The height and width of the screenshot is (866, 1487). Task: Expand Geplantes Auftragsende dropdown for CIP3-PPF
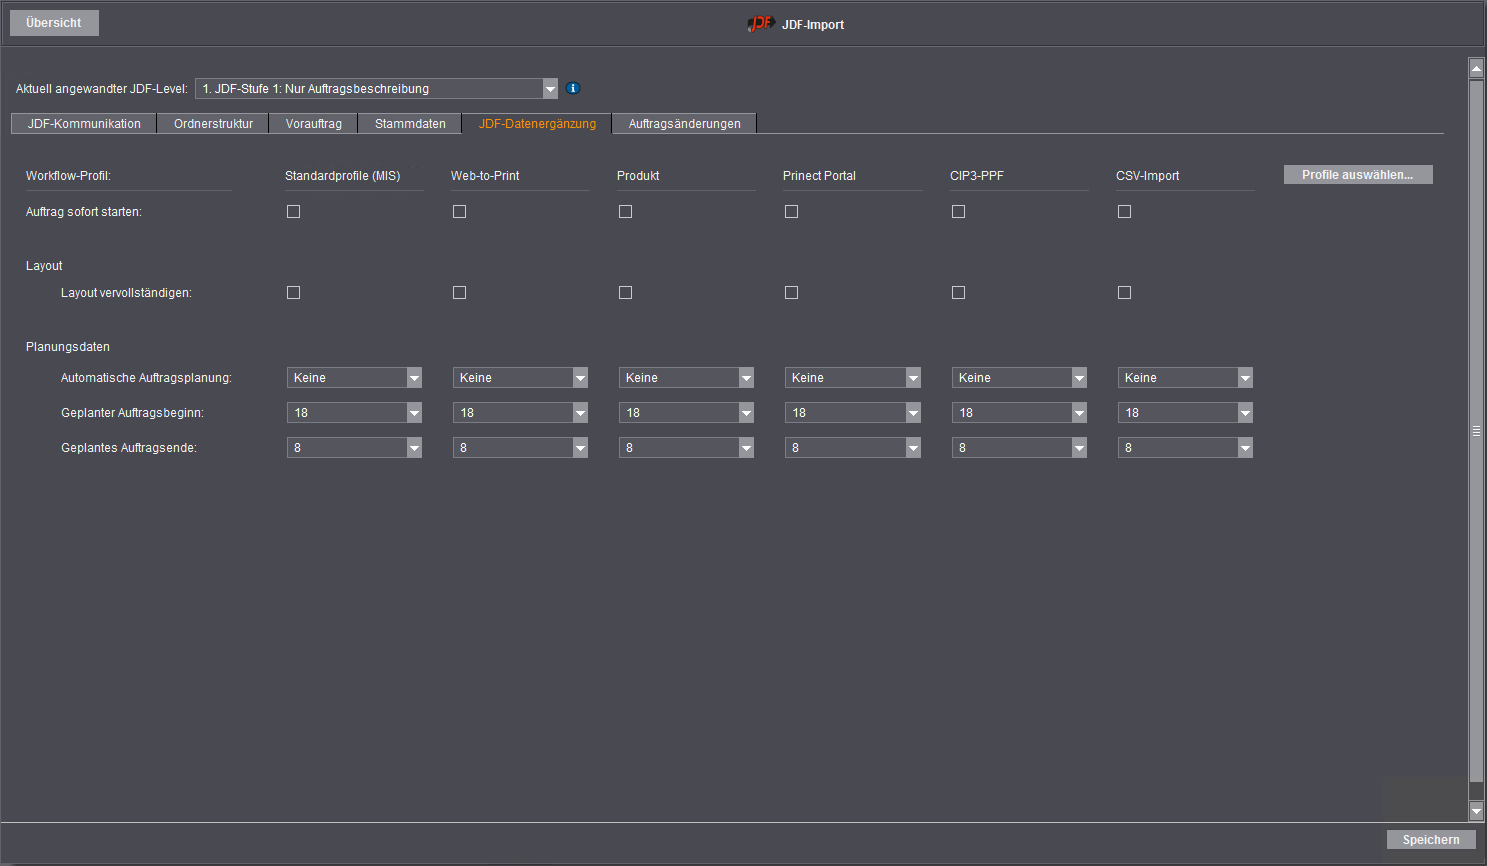(x=1019, y=447)
